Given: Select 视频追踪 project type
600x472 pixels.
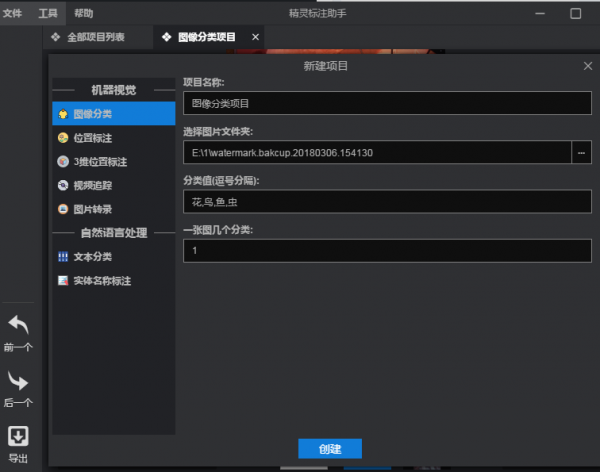Looking at the screenshot, I should pos(114,186).
